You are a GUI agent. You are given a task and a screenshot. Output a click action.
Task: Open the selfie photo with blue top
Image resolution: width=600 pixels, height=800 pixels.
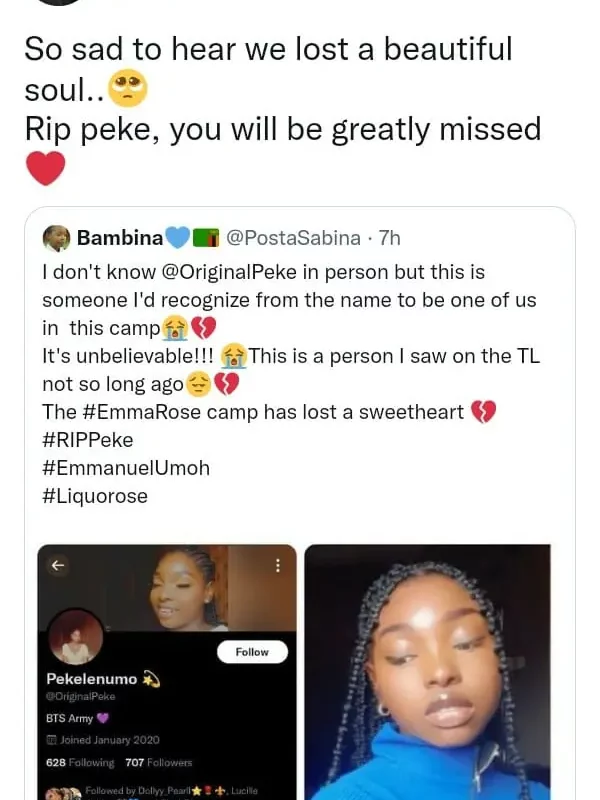pos(428,671)
